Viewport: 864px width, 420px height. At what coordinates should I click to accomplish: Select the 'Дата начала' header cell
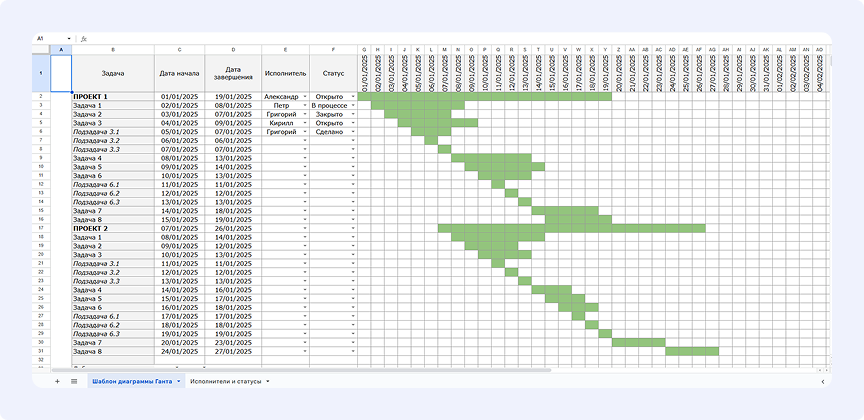[x=180, y=72]
